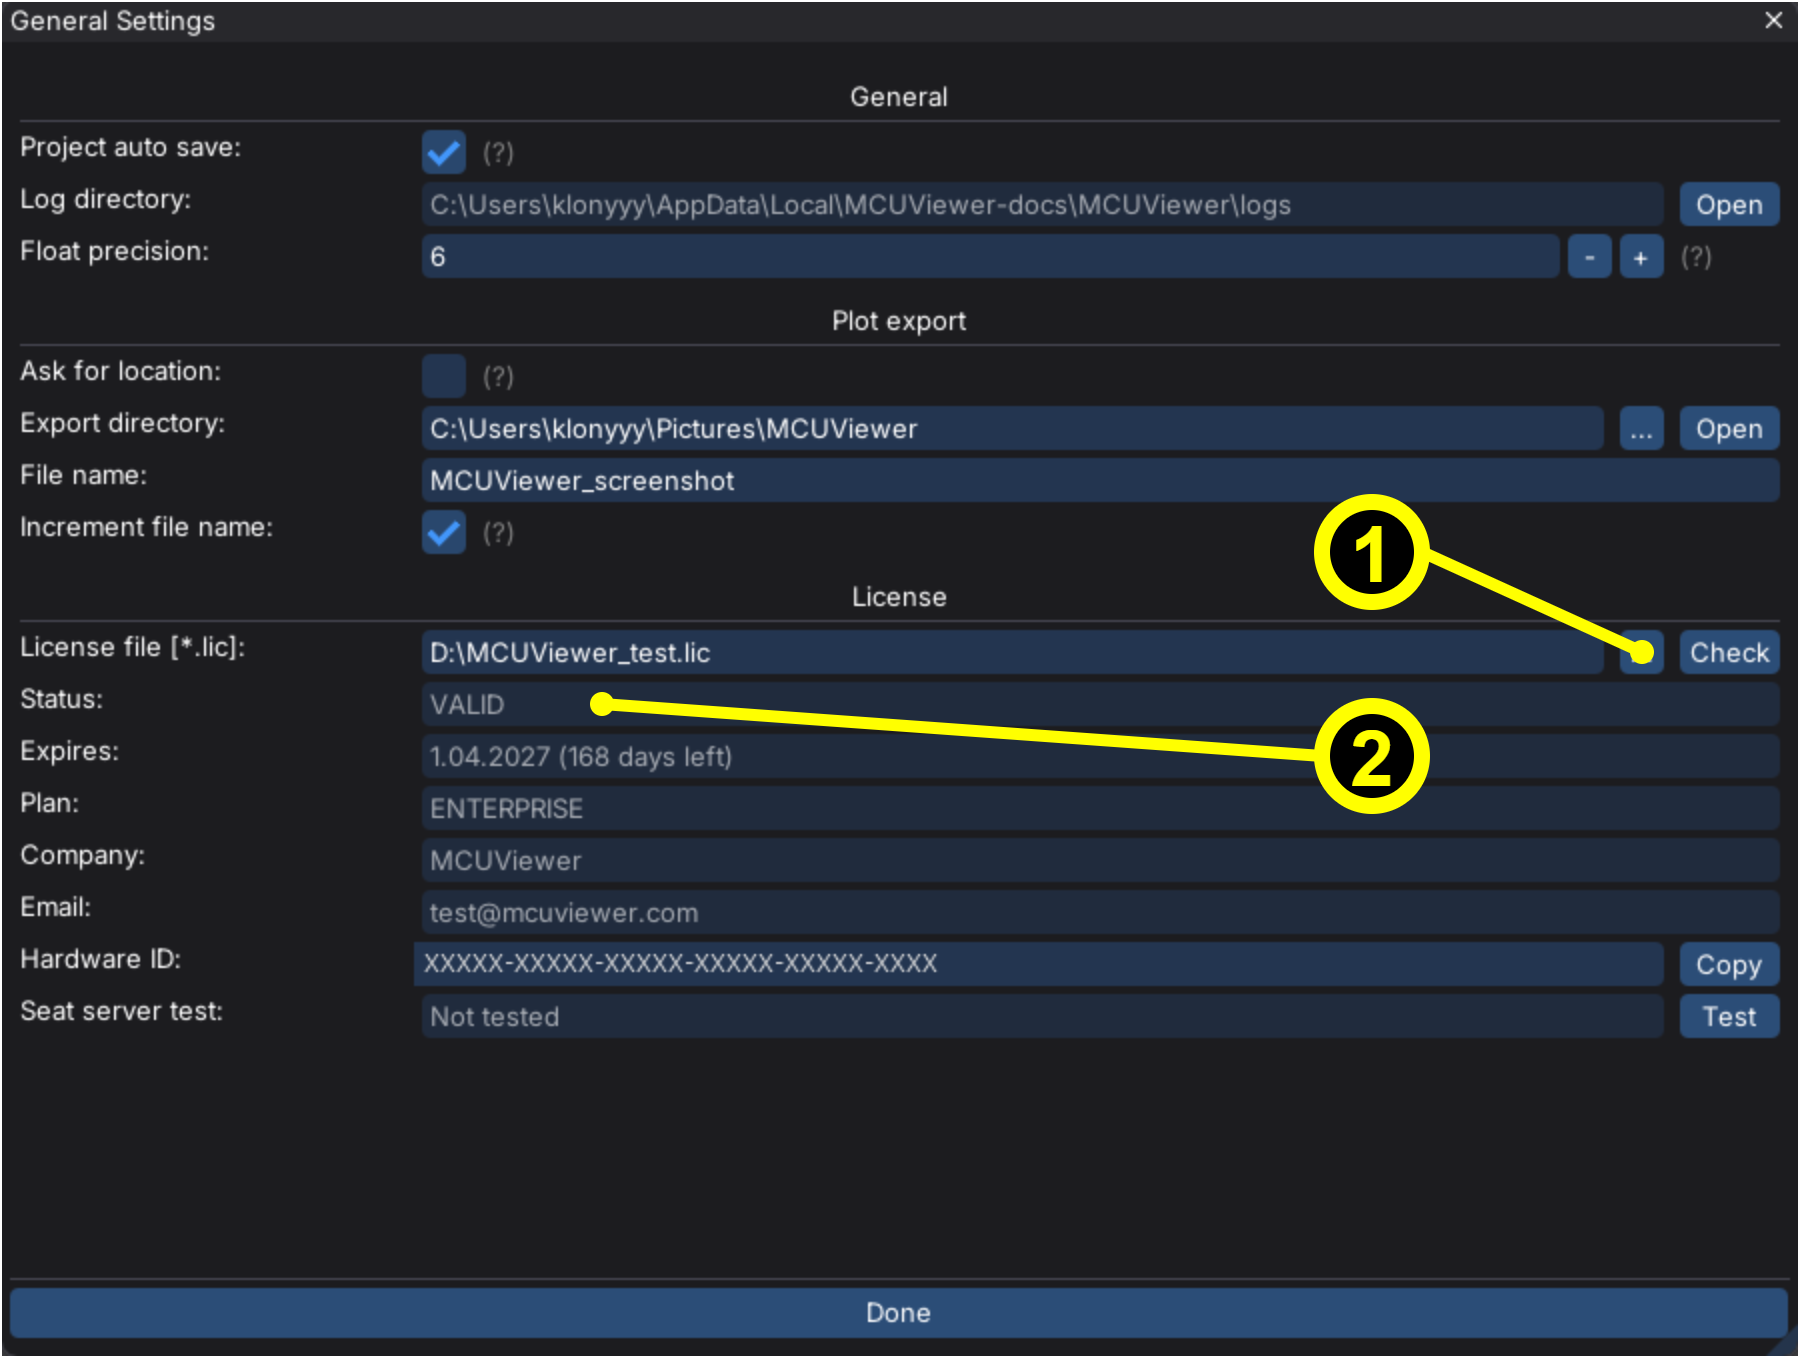
Task: Click the Hardware ID field
Action: 1038,964
